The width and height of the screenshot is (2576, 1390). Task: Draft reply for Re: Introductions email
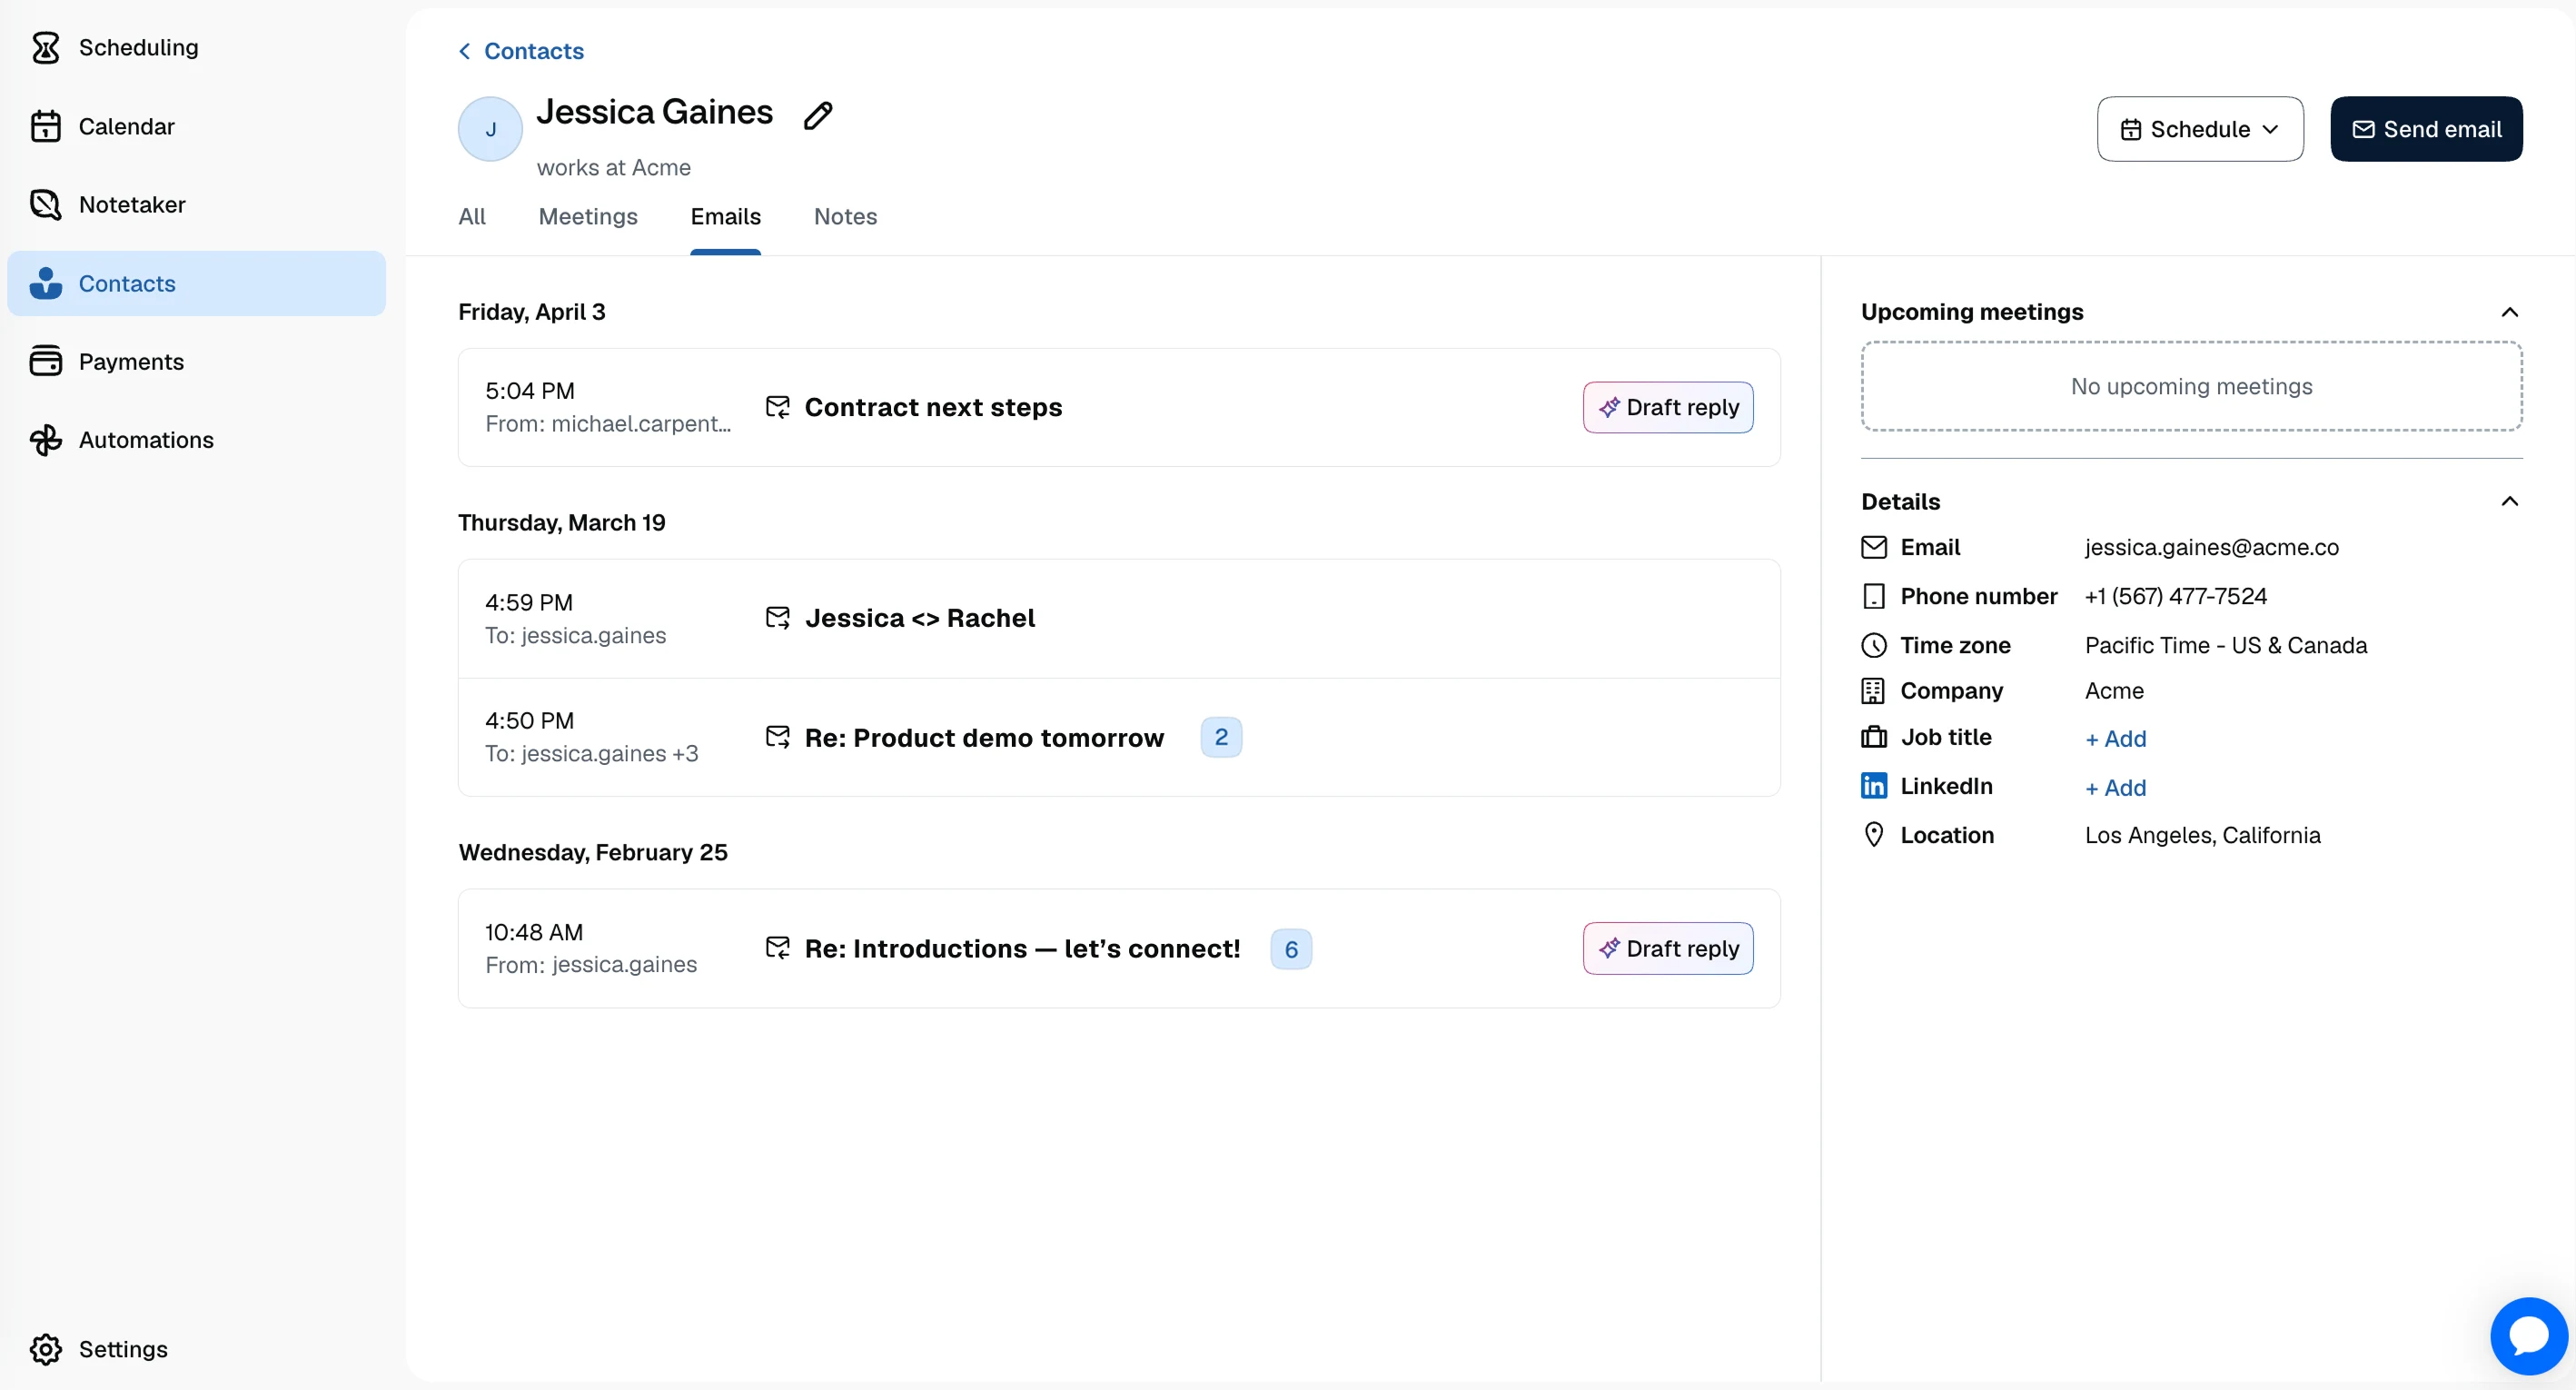[x=1667, y=948]
